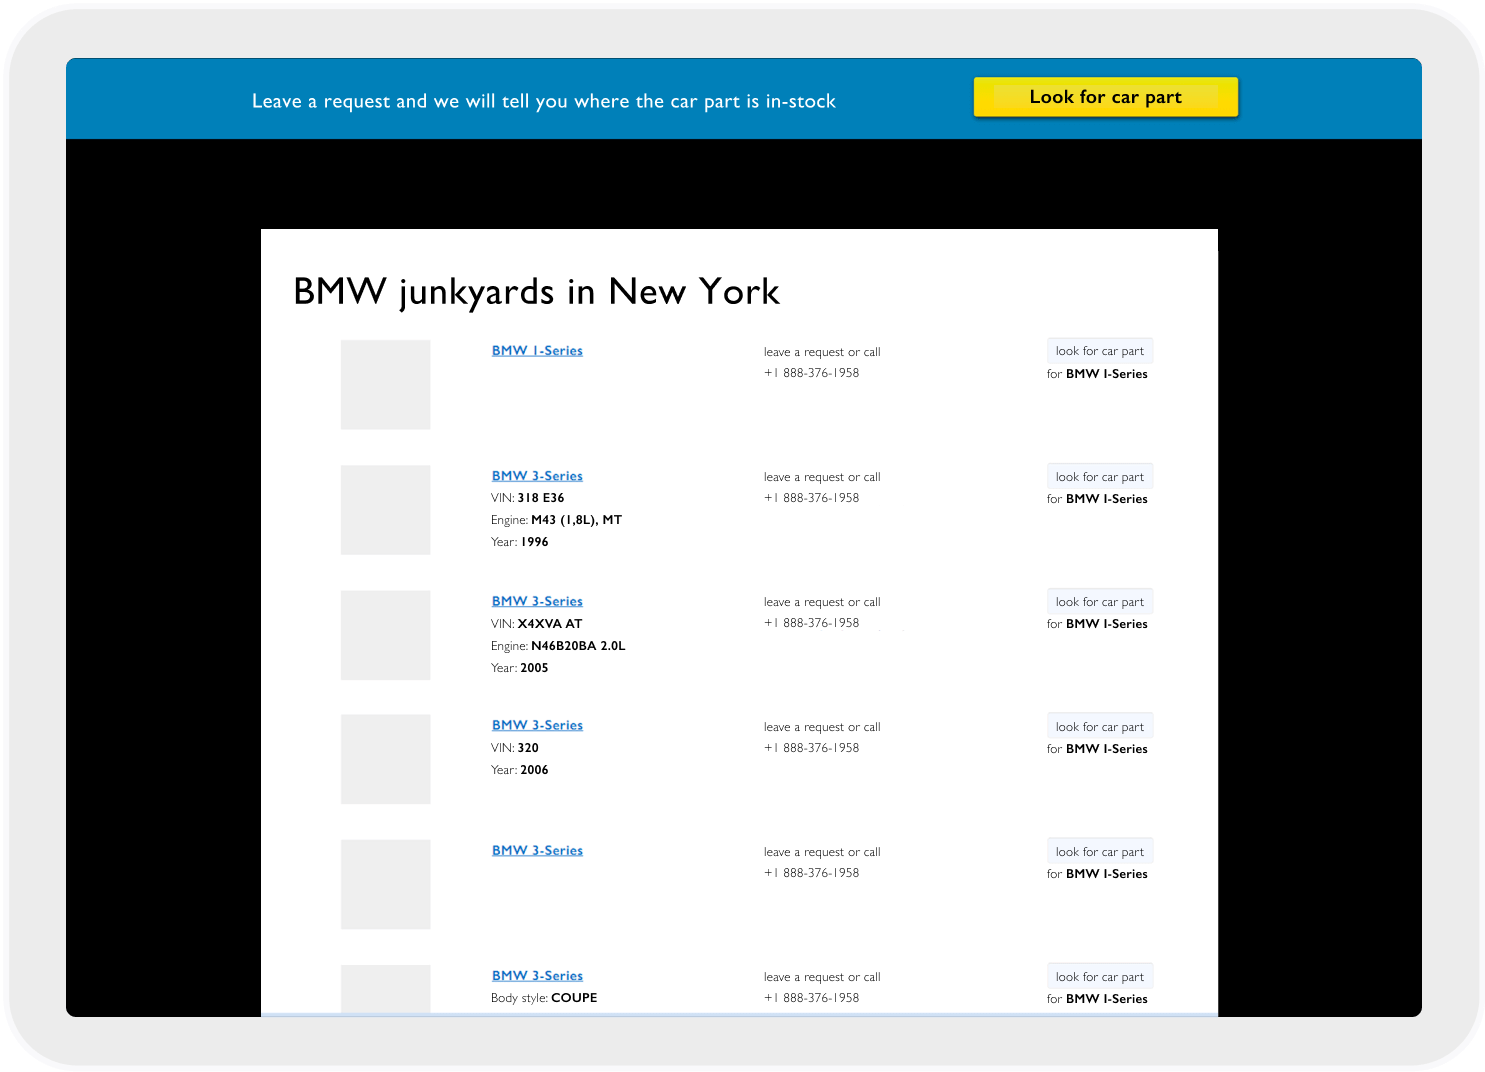Open the BMW 3-Series COUPE listing link

[x=537, y=975]
